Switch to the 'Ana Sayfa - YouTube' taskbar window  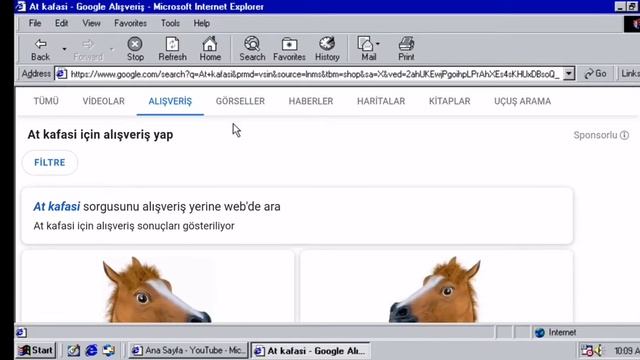[189, 350]
